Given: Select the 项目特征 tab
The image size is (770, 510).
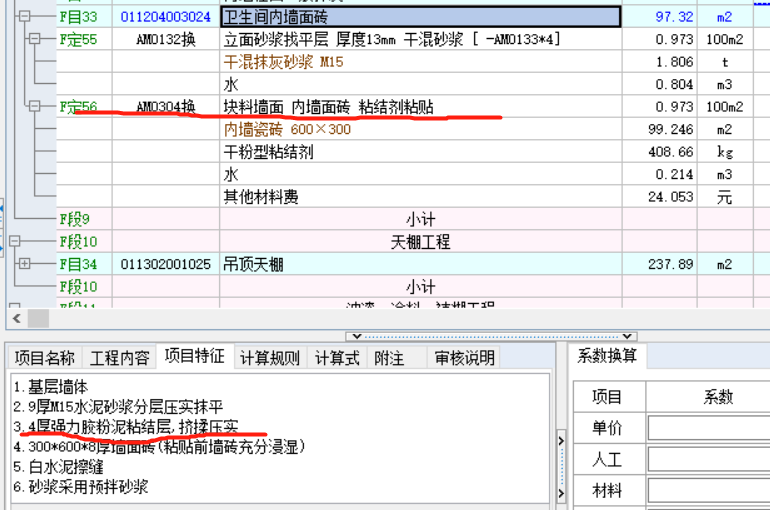Looking at the screenshot, I should tap(195, 356).
